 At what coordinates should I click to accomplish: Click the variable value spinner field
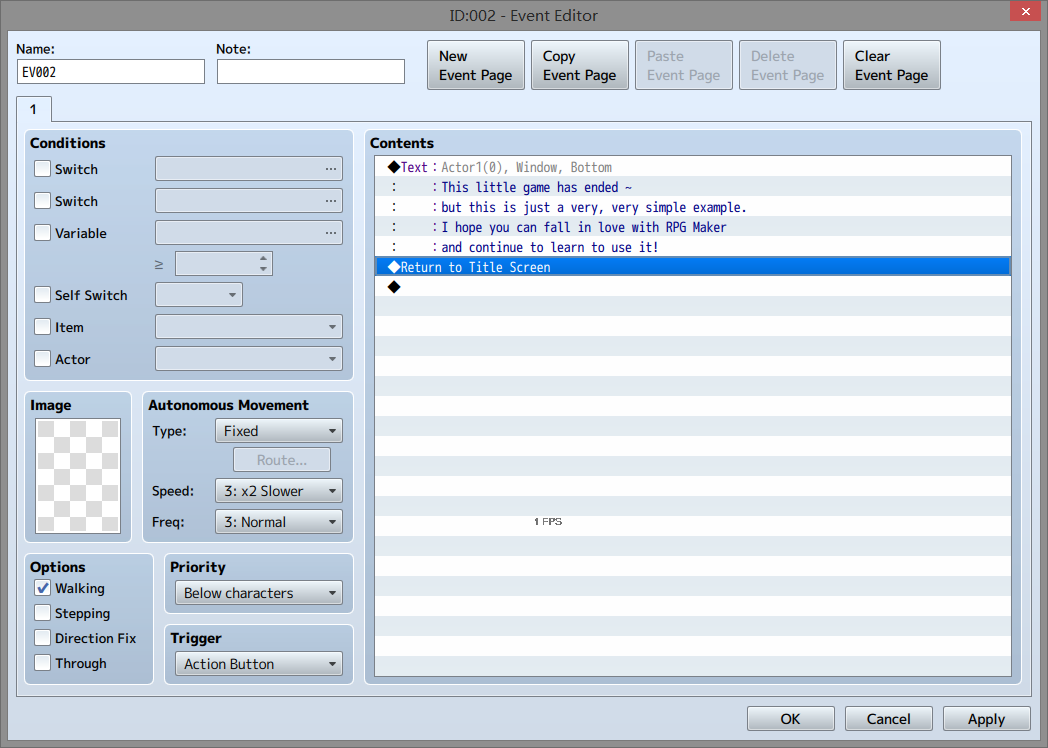tap(223, 264)
